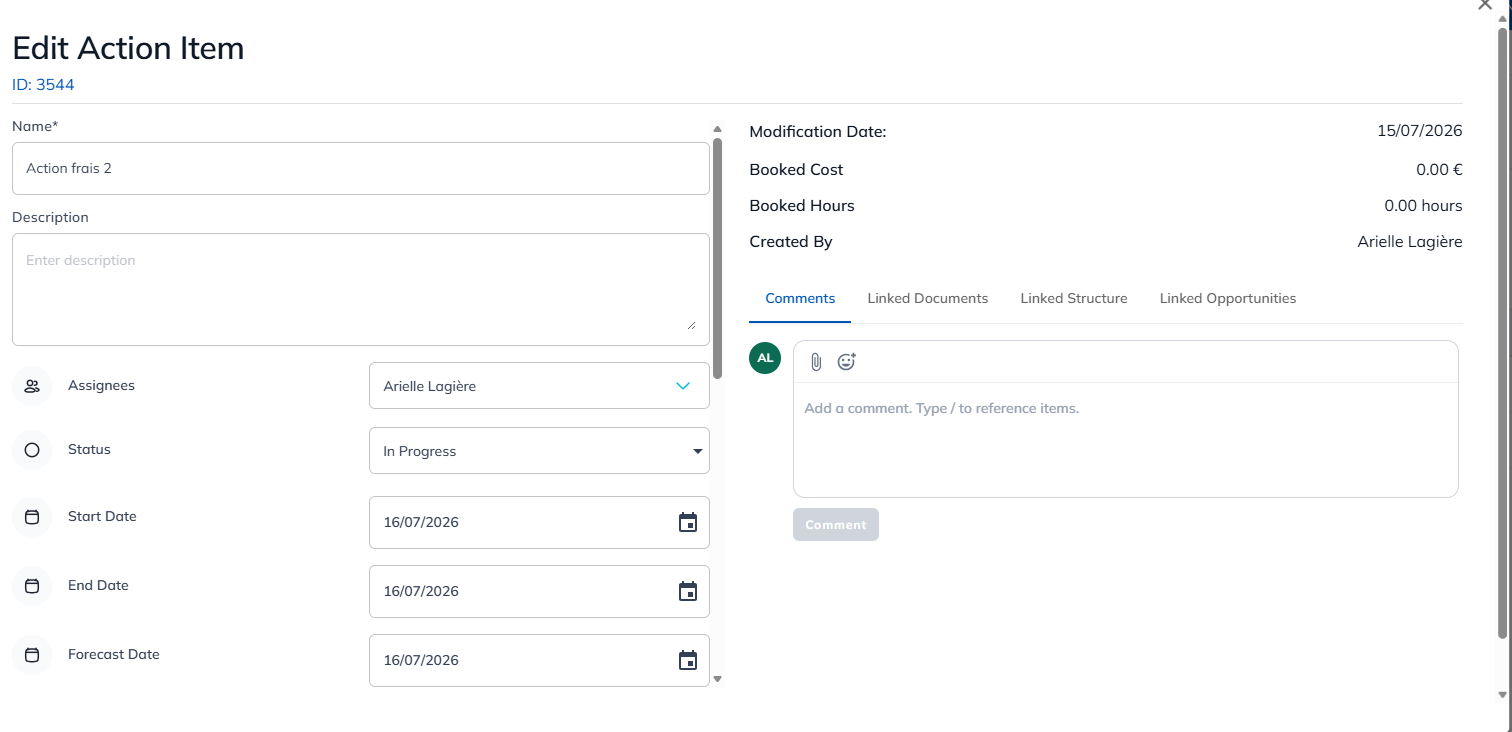Image resolution: width=1512 pixels, height=732 pixels.
Task: Click the page scrollbar down arrow
Action: (x=1503, y=694)
